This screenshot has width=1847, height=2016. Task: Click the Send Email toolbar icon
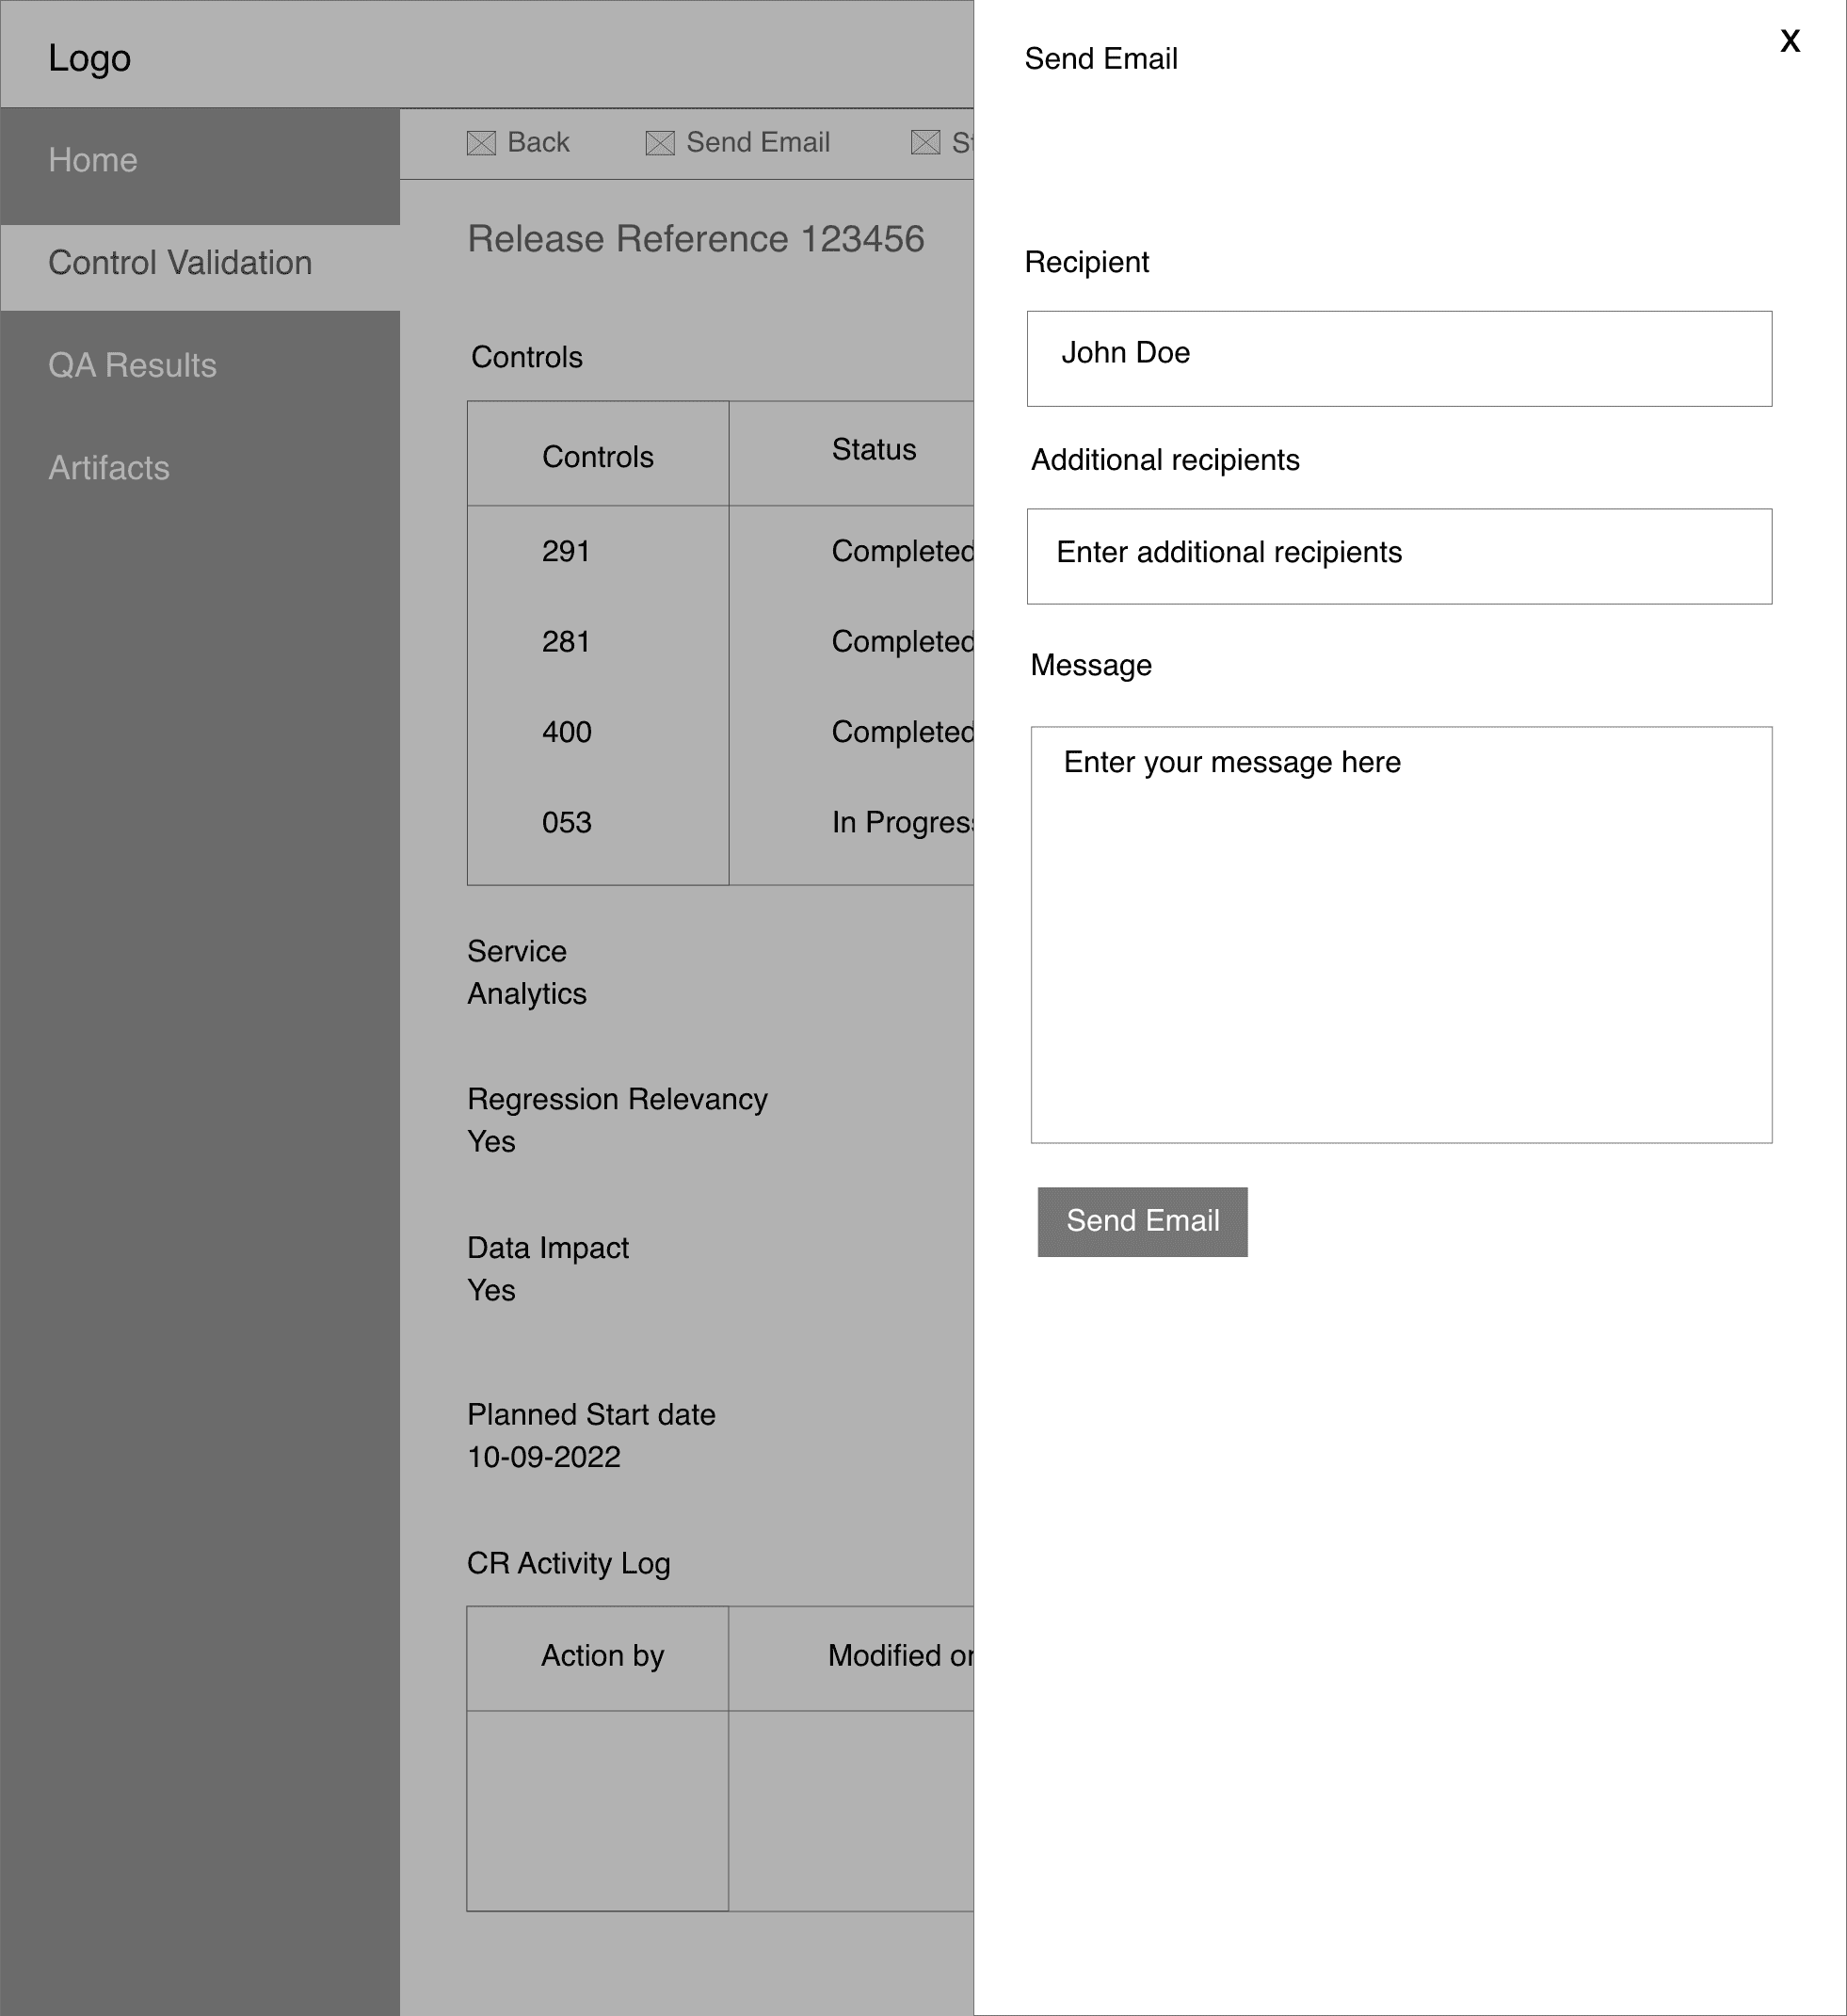(660, 143)
